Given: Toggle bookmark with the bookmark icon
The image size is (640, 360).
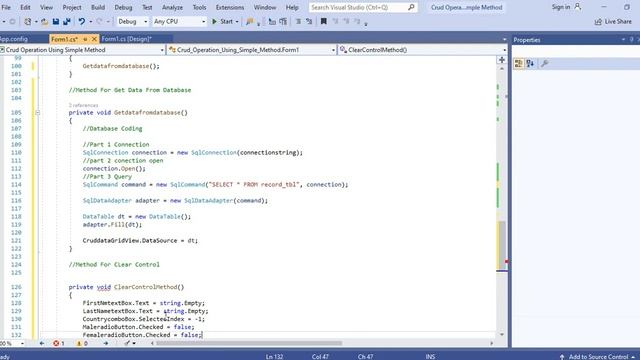Looking at the screenshot, I should (324, 22).
